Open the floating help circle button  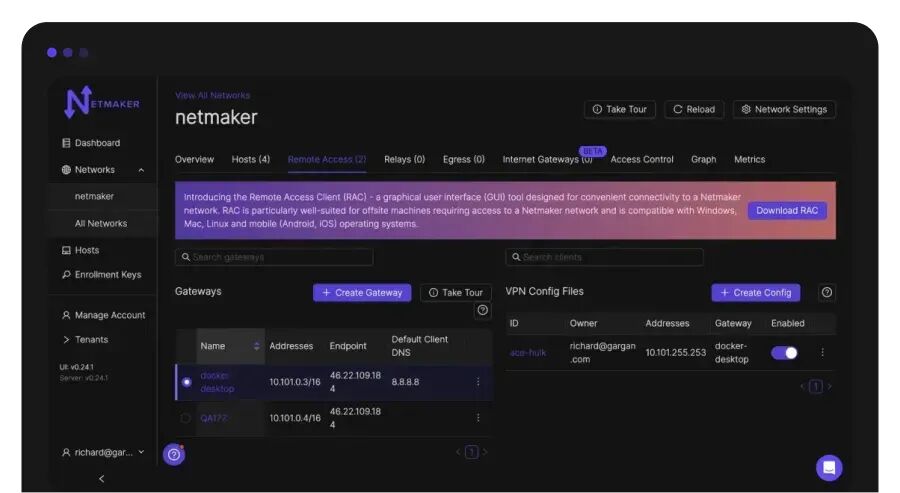click(174, 455)
